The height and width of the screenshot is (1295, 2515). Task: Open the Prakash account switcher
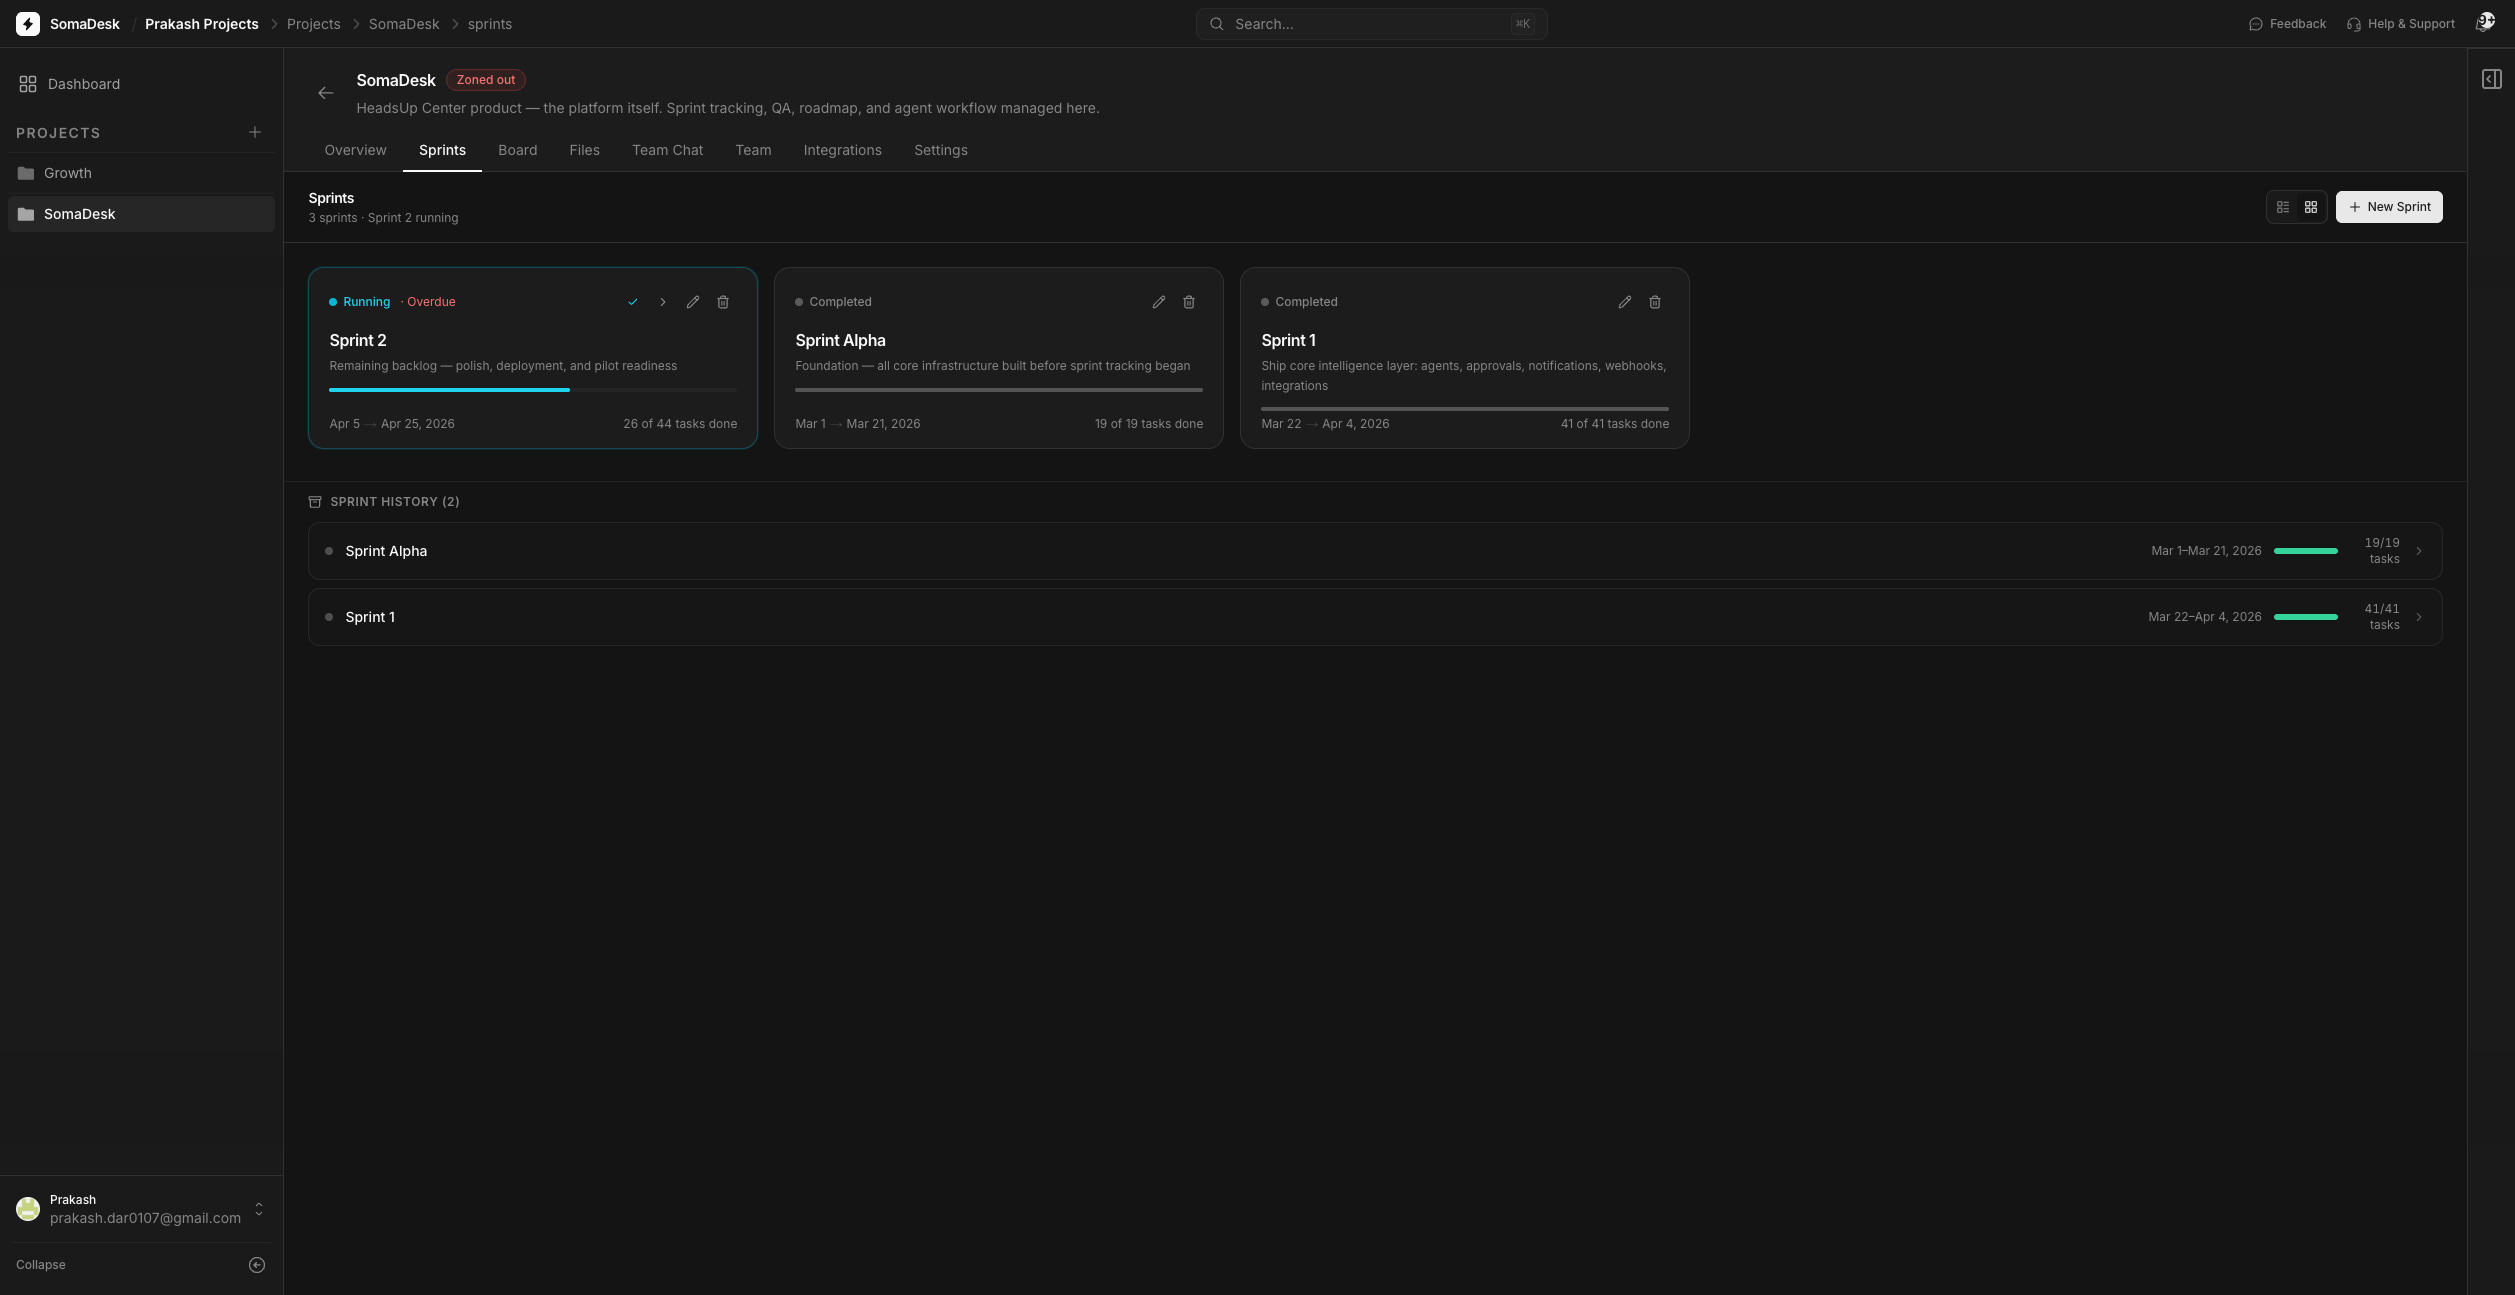[141, 1209]
